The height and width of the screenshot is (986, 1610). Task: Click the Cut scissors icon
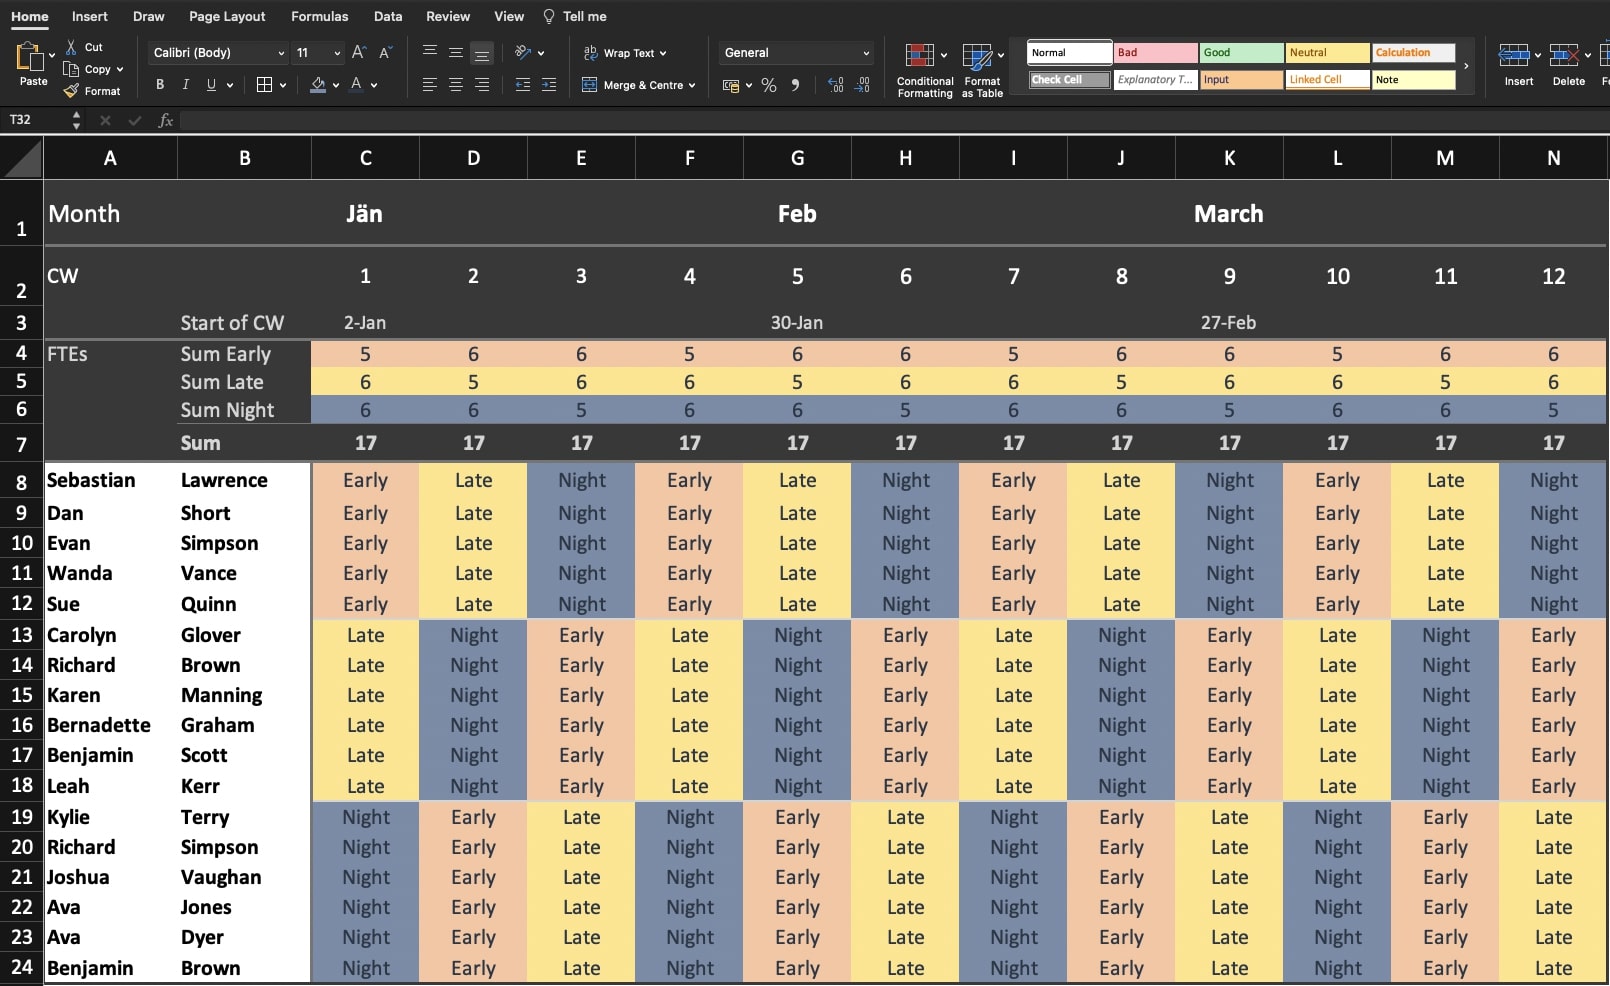71,47
